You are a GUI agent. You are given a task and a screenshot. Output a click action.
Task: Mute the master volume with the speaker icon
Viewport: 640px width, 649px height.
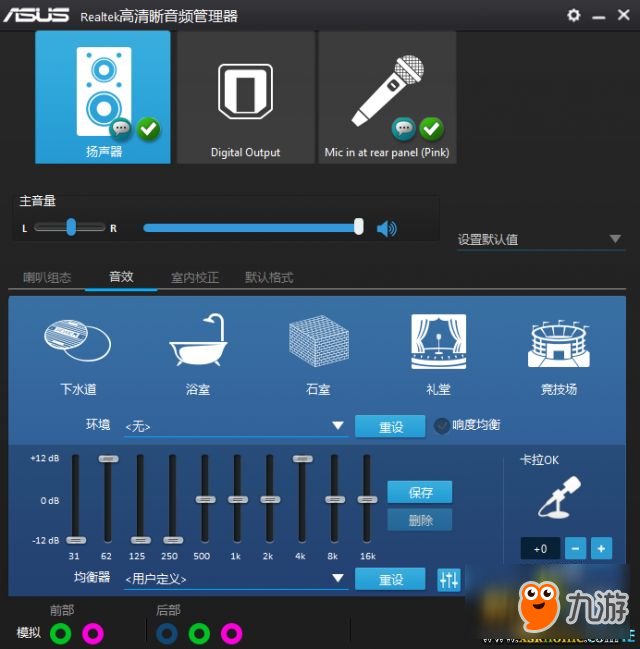387,228
